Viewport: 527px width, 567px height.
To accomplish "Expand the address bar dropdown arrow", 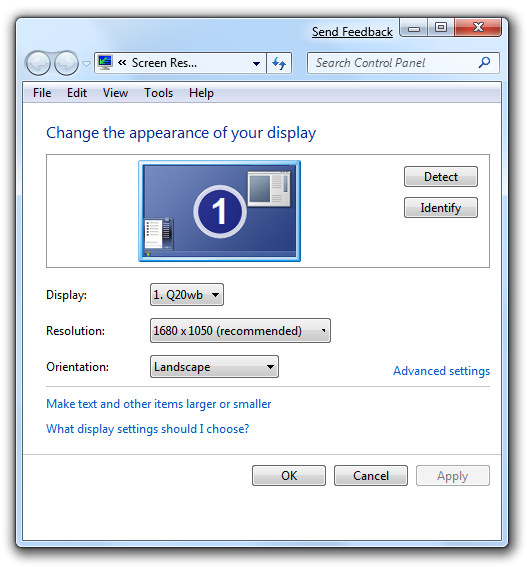I will click(x=256, y=64).
